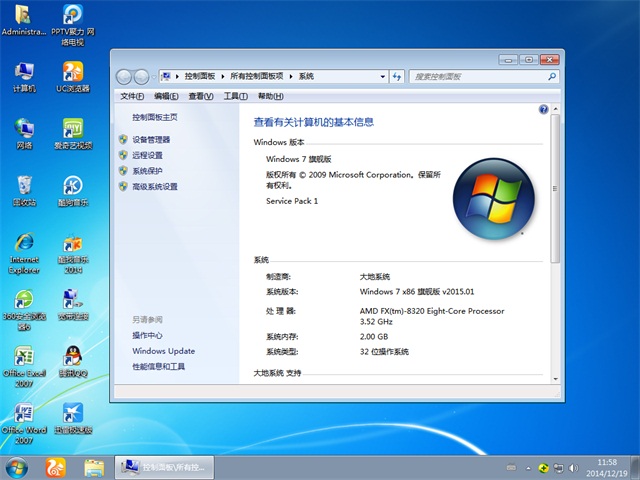
Task: Open the 工具(T) menu
Action: 234,96
